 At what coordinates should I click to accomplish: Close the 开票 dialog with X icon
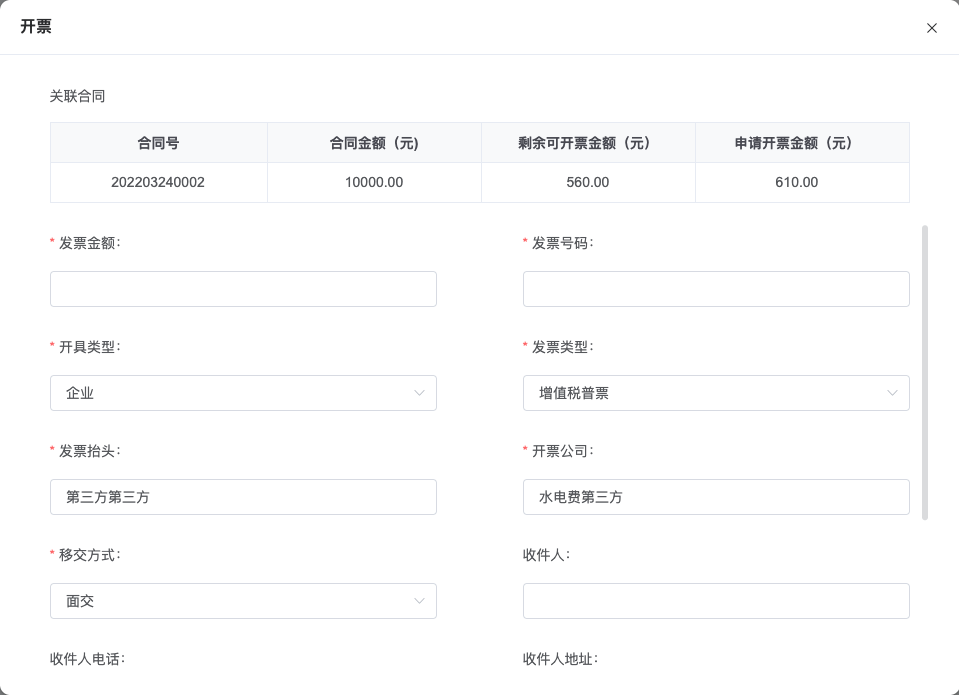931,28
